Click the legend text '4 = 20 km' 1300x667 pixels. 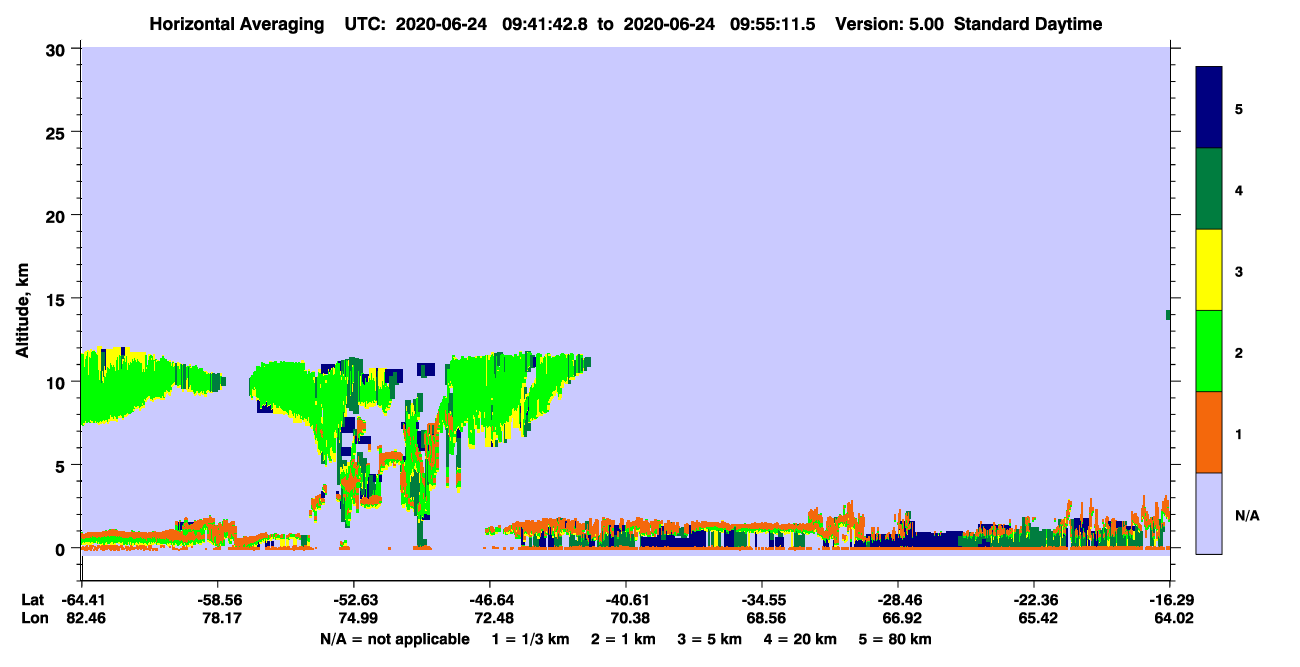point(802,639)
